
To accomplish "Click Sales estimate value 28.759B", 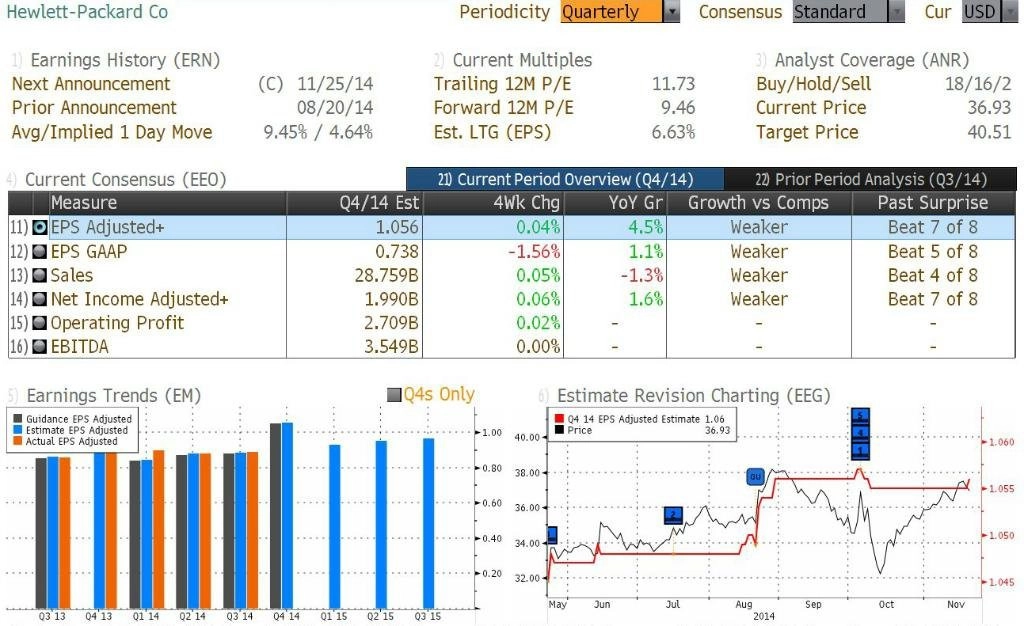I will pos(387,275).
